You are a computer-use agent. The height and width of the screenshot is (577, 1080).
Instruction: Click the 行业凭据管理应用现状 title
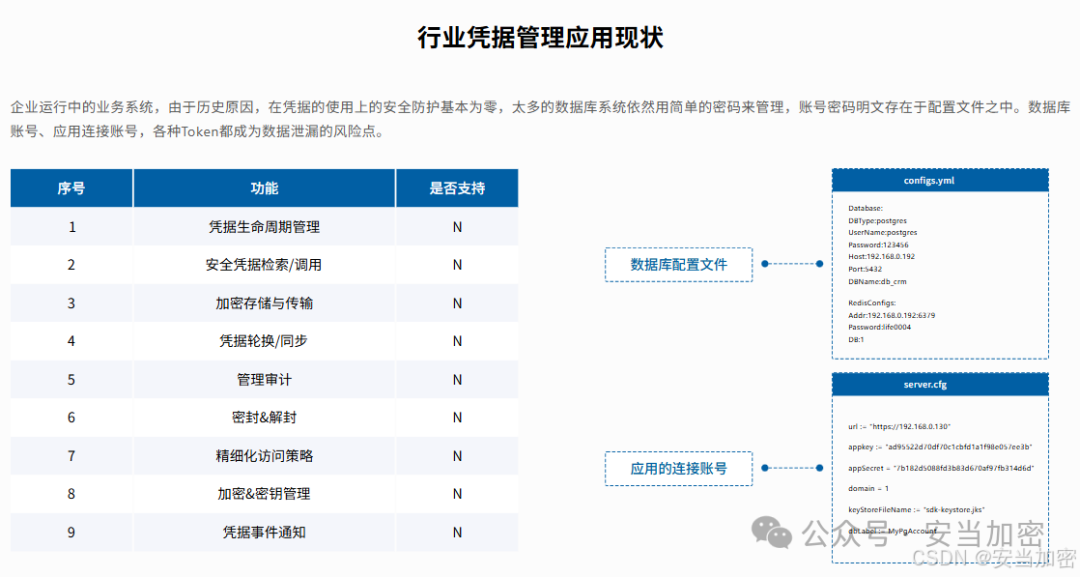(540, 38)
